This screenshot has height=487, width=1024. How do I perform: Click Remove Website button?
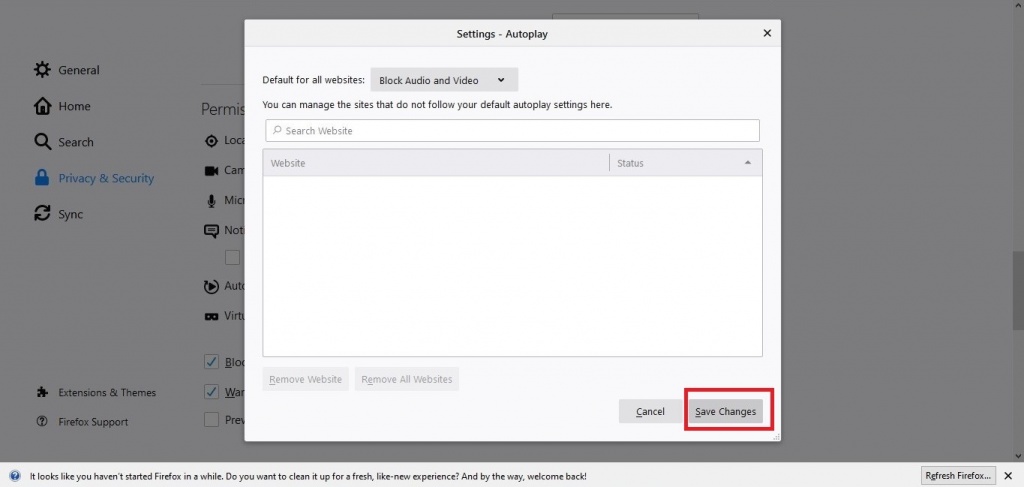[x=306, y=379]
